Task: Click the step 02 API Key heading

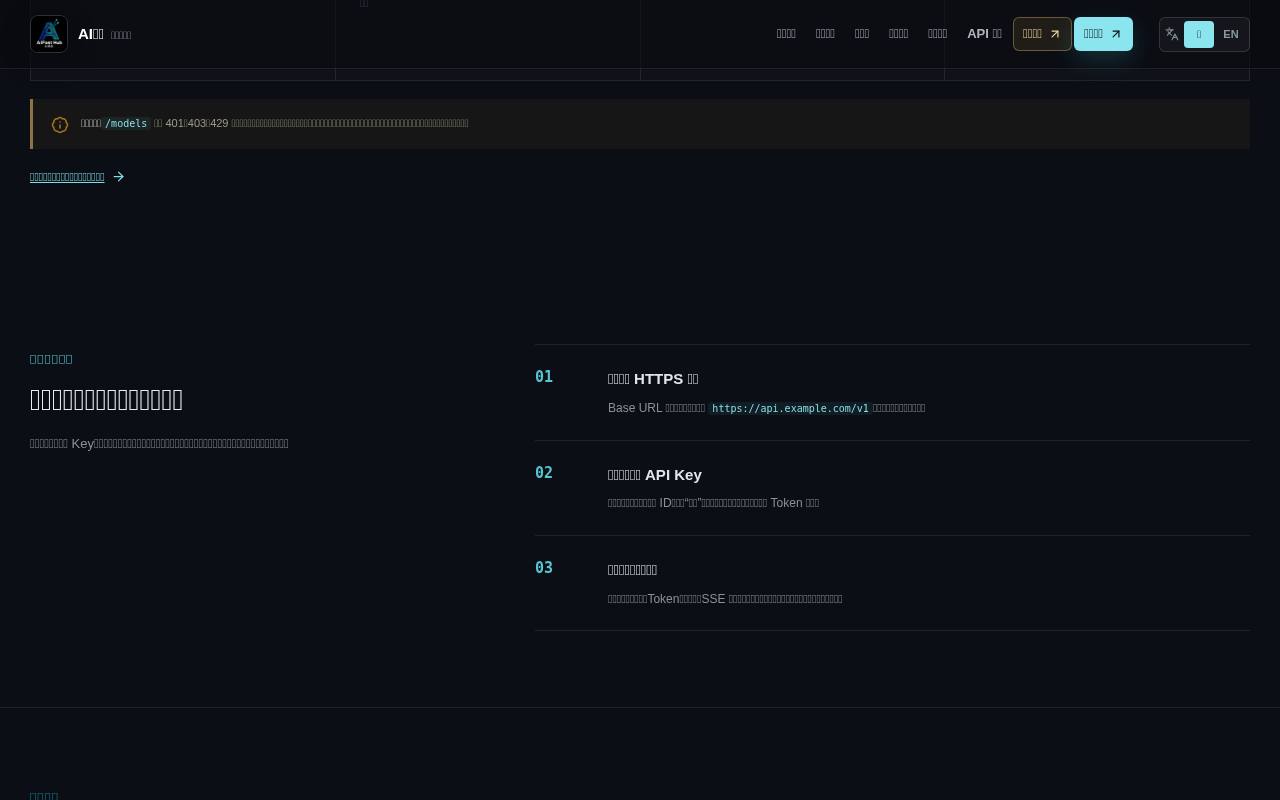Action: pos(655,475)
